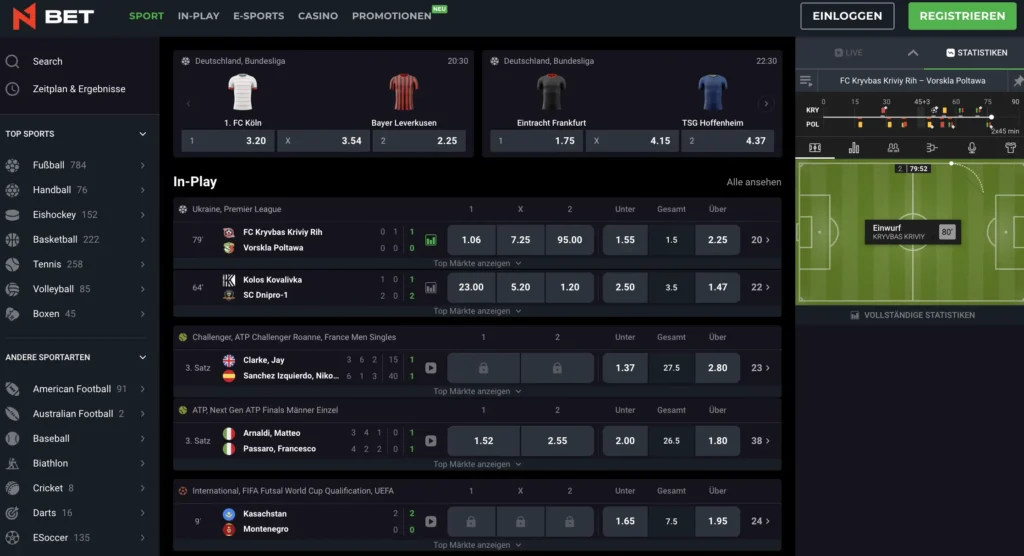Click the Cricket sport icon
Image resolution: width=1024 pixels, height=556 pixels.
12,488
